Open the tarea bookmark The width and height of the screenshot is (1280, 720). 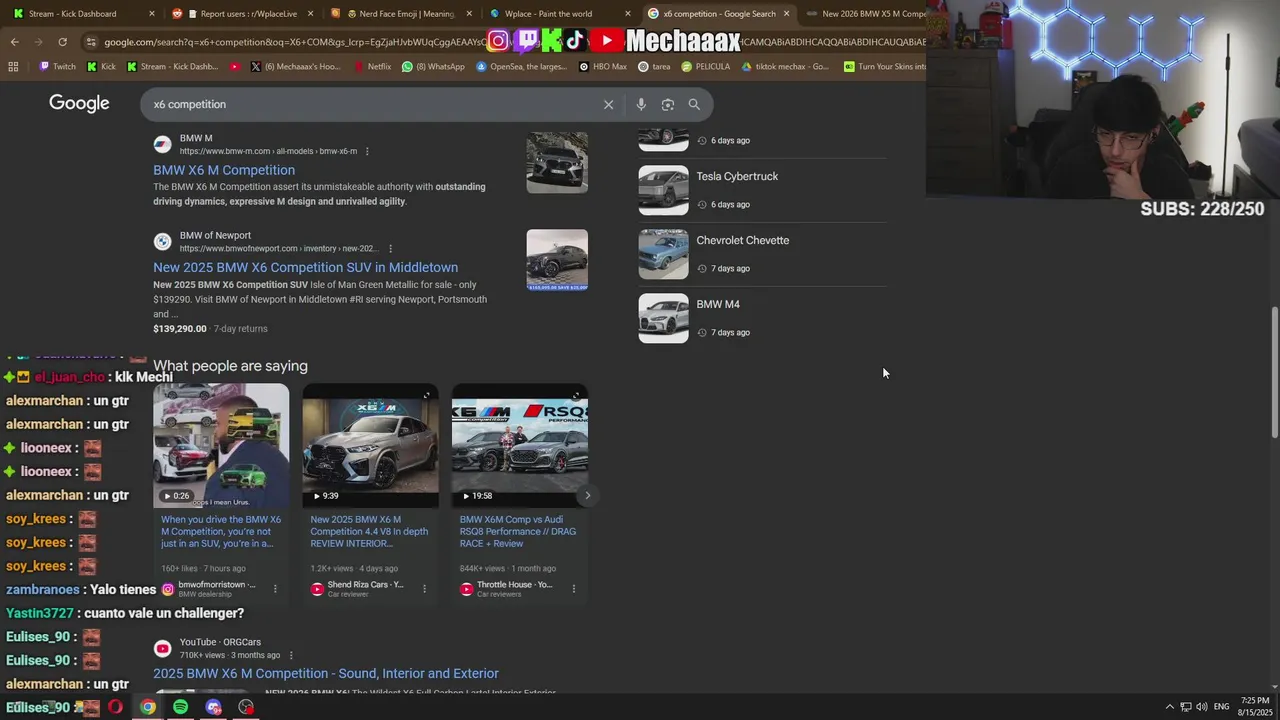(654, 67)
